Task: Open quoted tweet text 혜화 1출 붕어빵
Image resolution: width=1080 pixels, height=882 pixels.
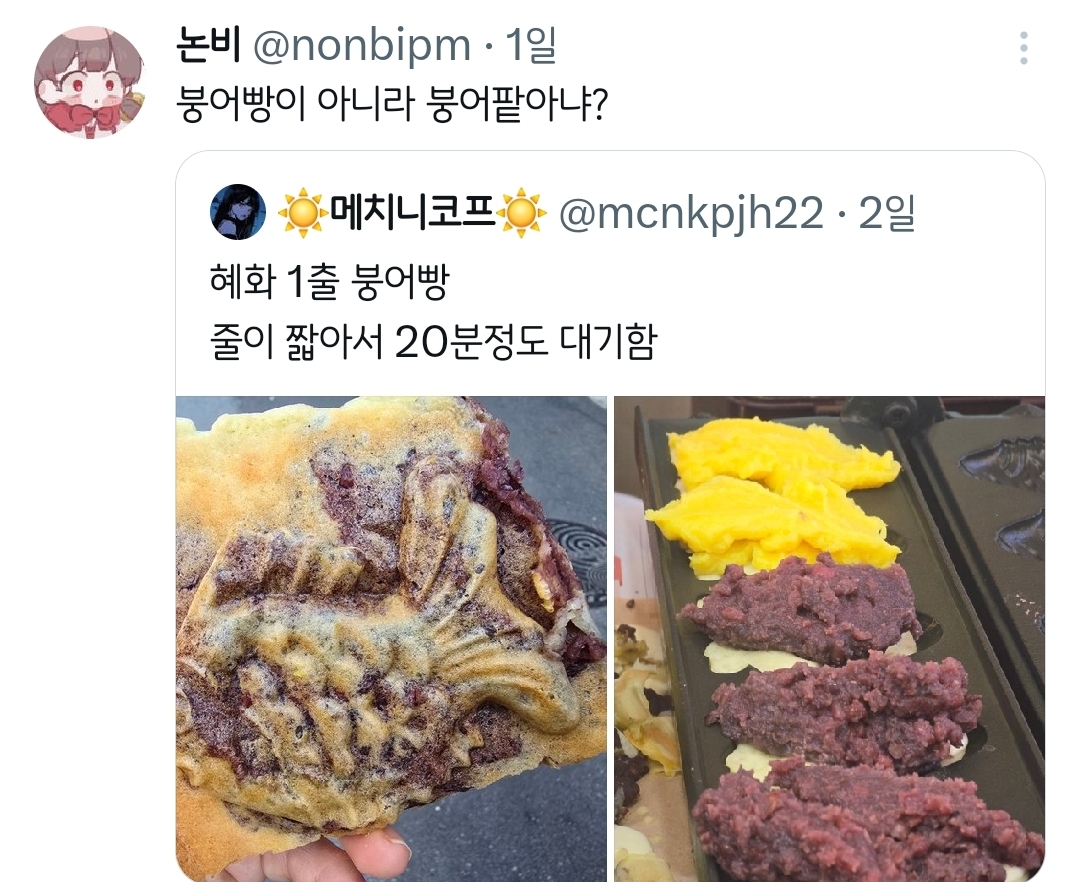Action: [x=329, y=282]
